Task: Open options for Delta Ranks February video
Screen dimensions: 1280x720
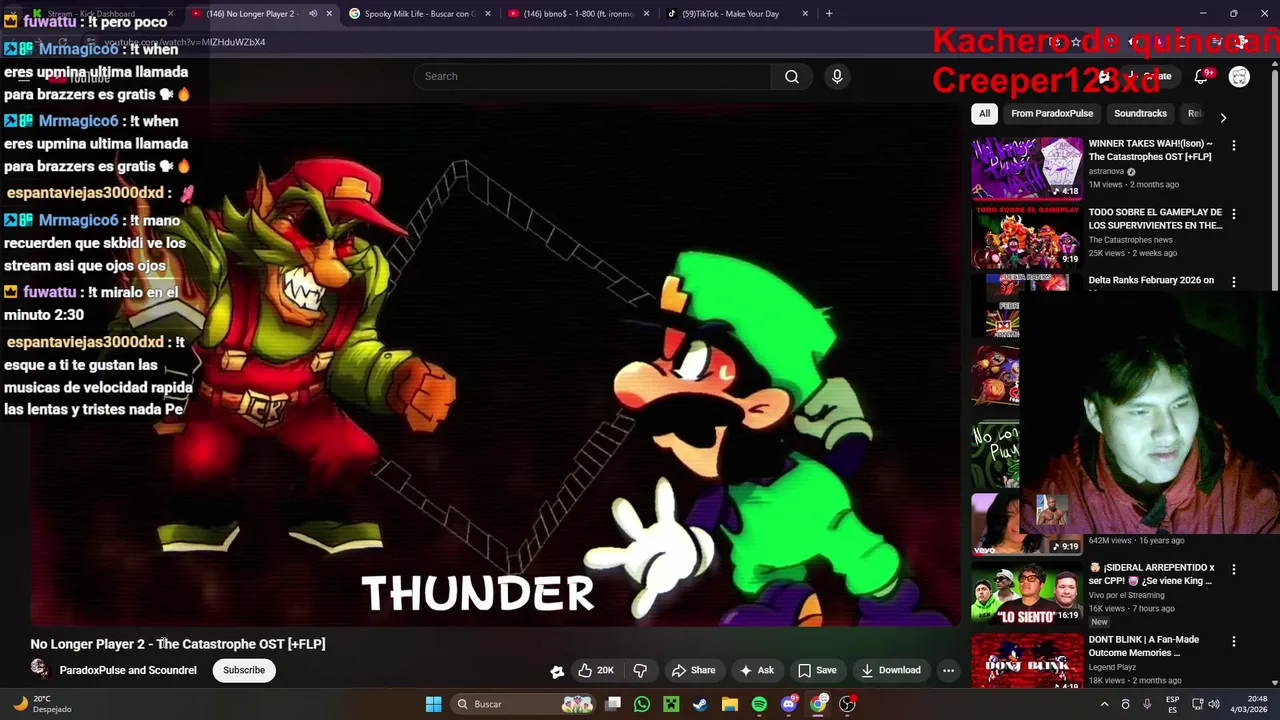Action: click(x=1233, y=282)
